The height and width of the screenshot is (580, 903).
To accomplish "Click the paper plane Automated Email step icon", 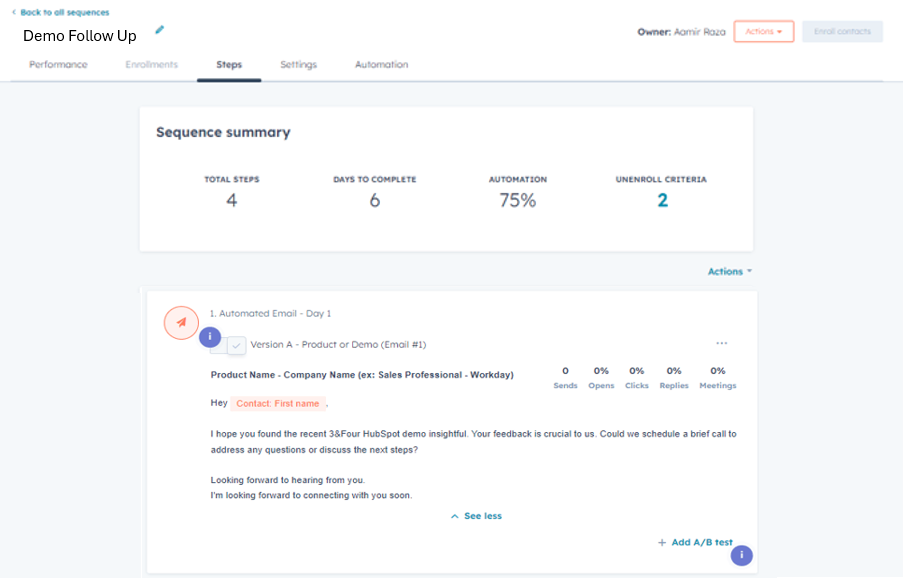I will coord(181,323).
